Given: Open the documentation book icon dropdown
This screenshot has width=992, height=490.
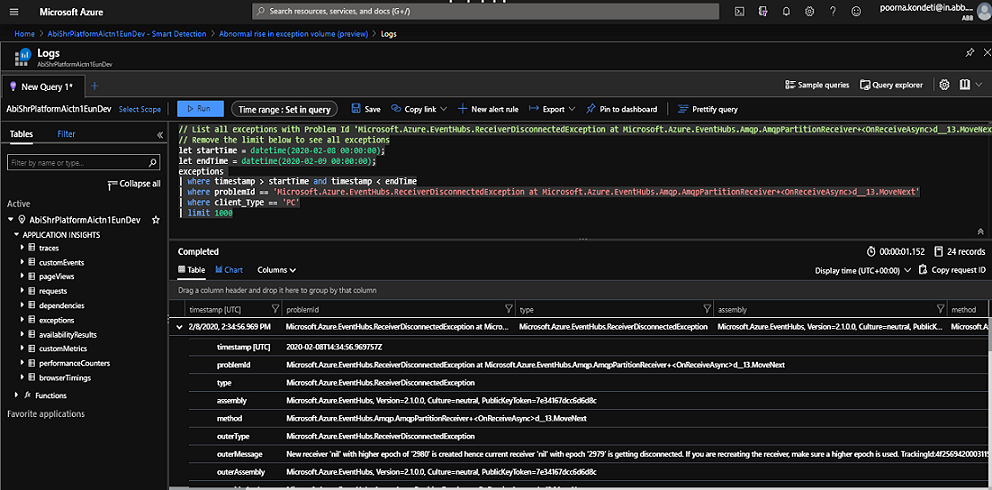Looking at the screenshot, I should click(969, 85).
